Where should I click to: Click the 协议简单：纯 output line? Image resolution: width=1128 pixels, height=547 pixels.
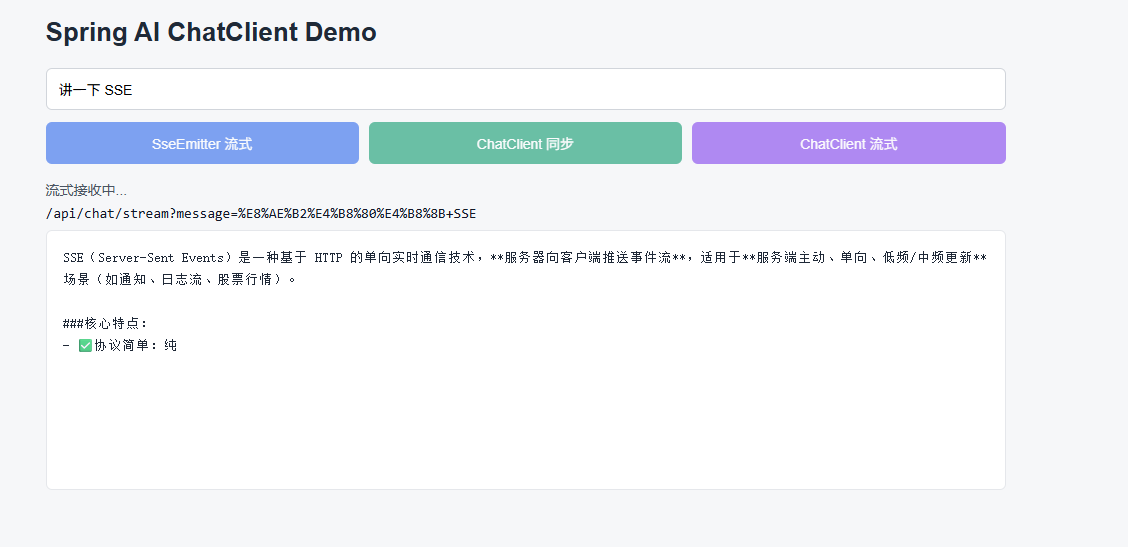click(120, 345)
